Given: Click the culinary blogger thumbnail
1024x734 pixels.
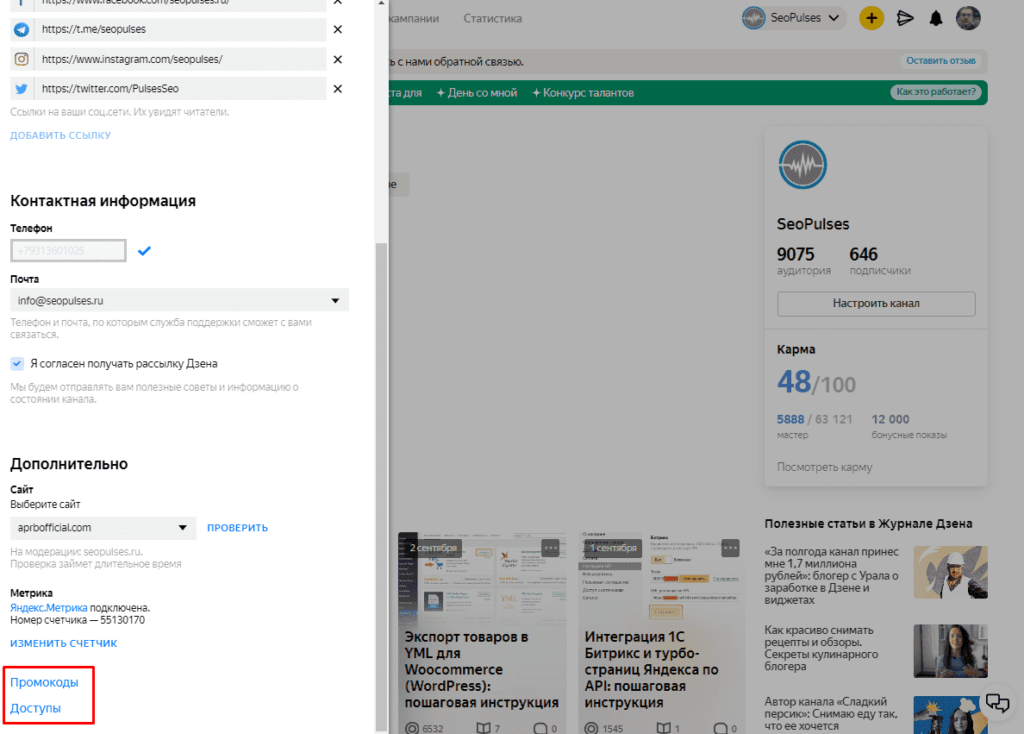Looking at the screenshot, I should click(x=950, y=651).
